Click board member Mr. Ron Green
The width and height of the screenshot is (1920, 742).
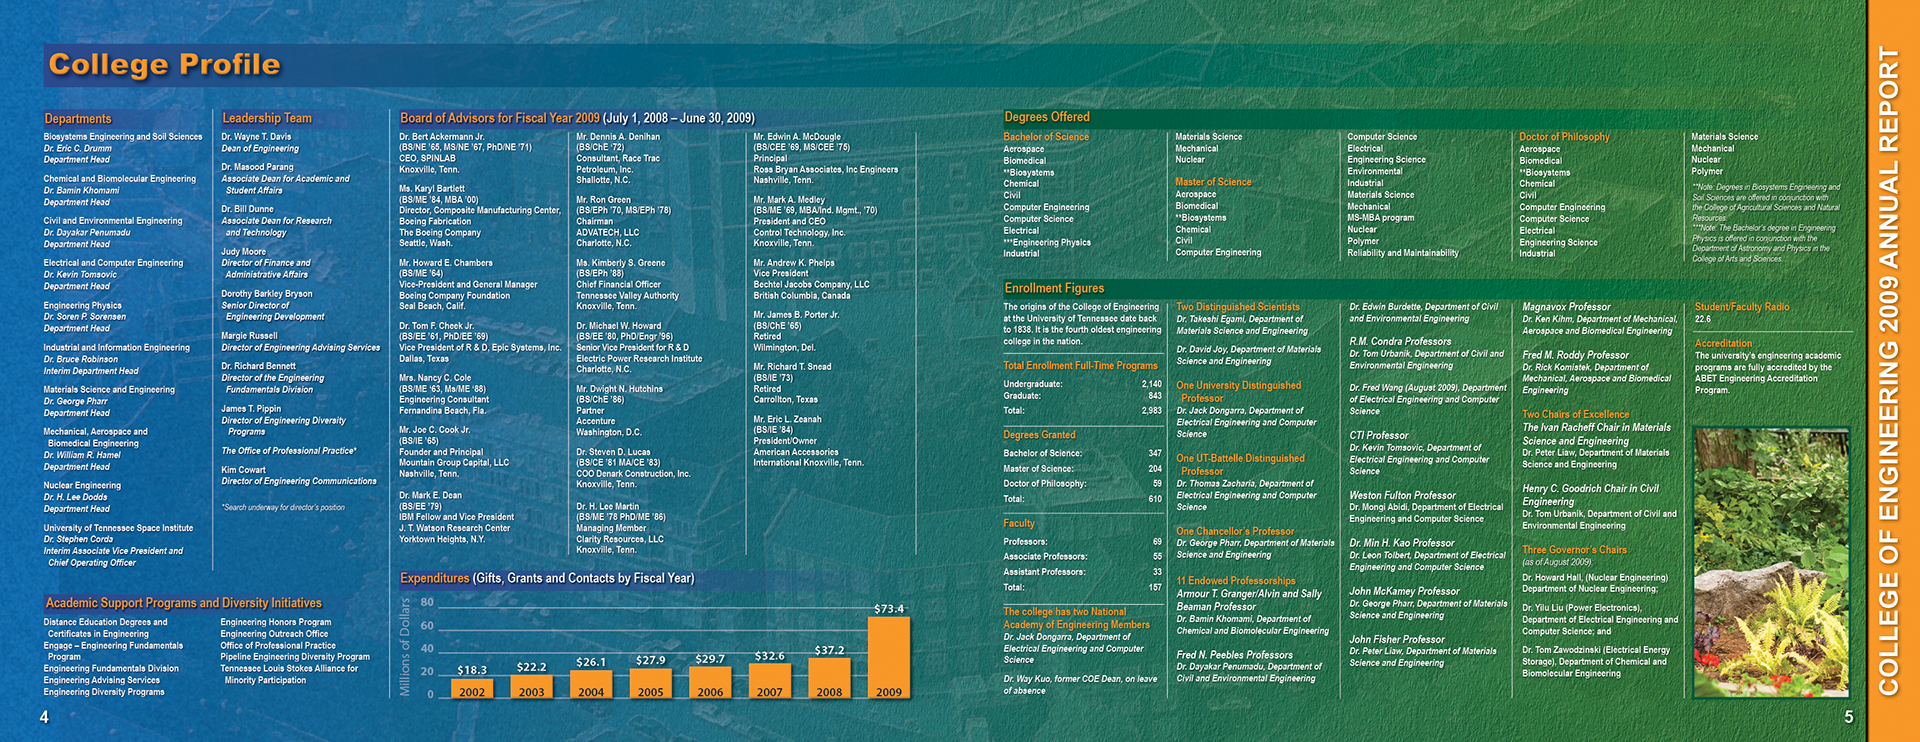coord(603,200)
